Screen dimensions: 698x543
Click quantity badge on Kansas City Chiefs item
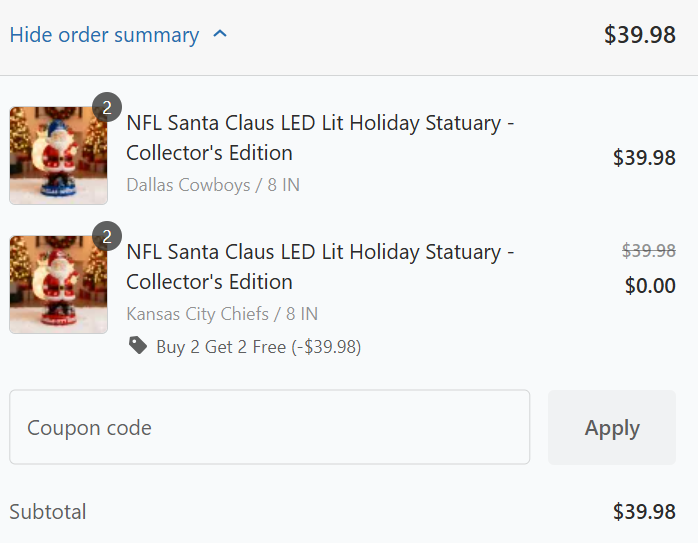106,237
